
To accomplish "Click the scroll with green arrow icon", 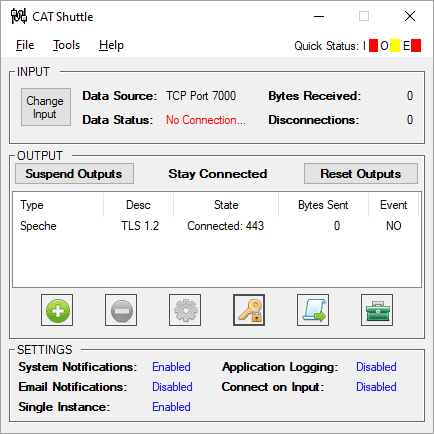I will [x=313, y=310].
